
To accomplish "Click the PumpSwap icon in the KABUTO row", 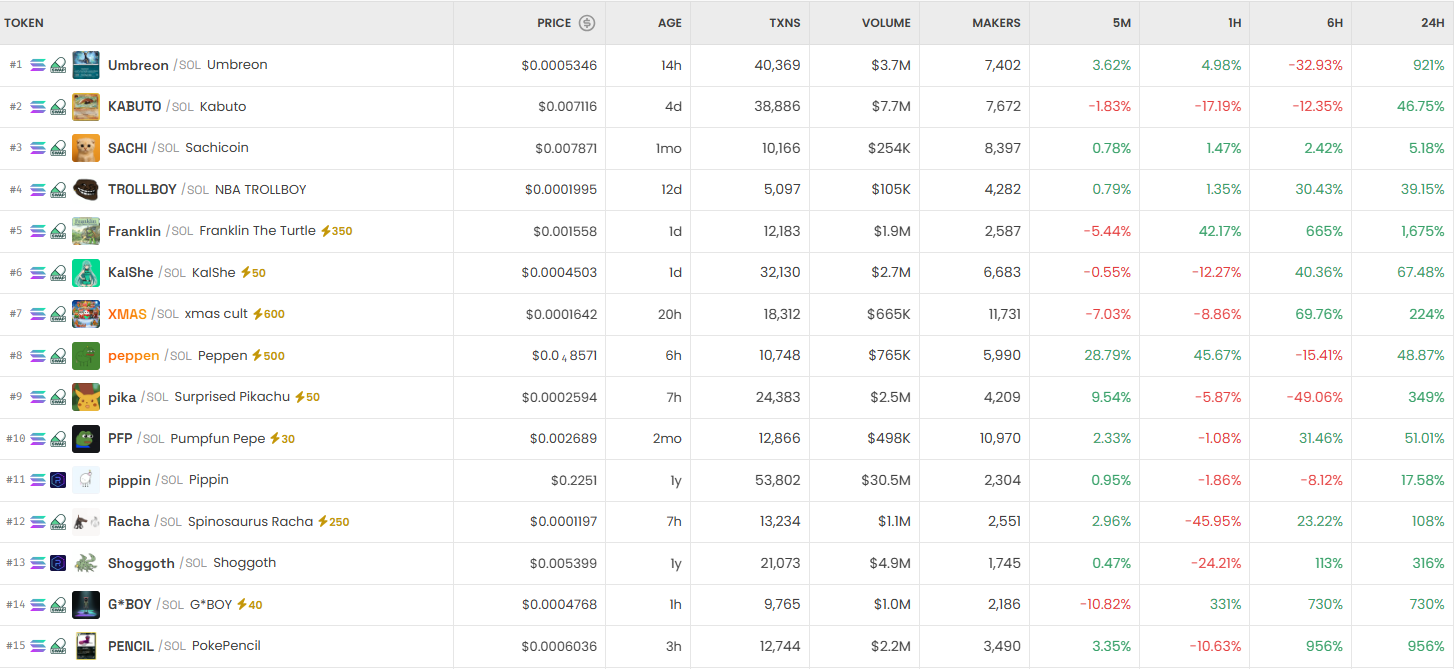I will [58, 107].
